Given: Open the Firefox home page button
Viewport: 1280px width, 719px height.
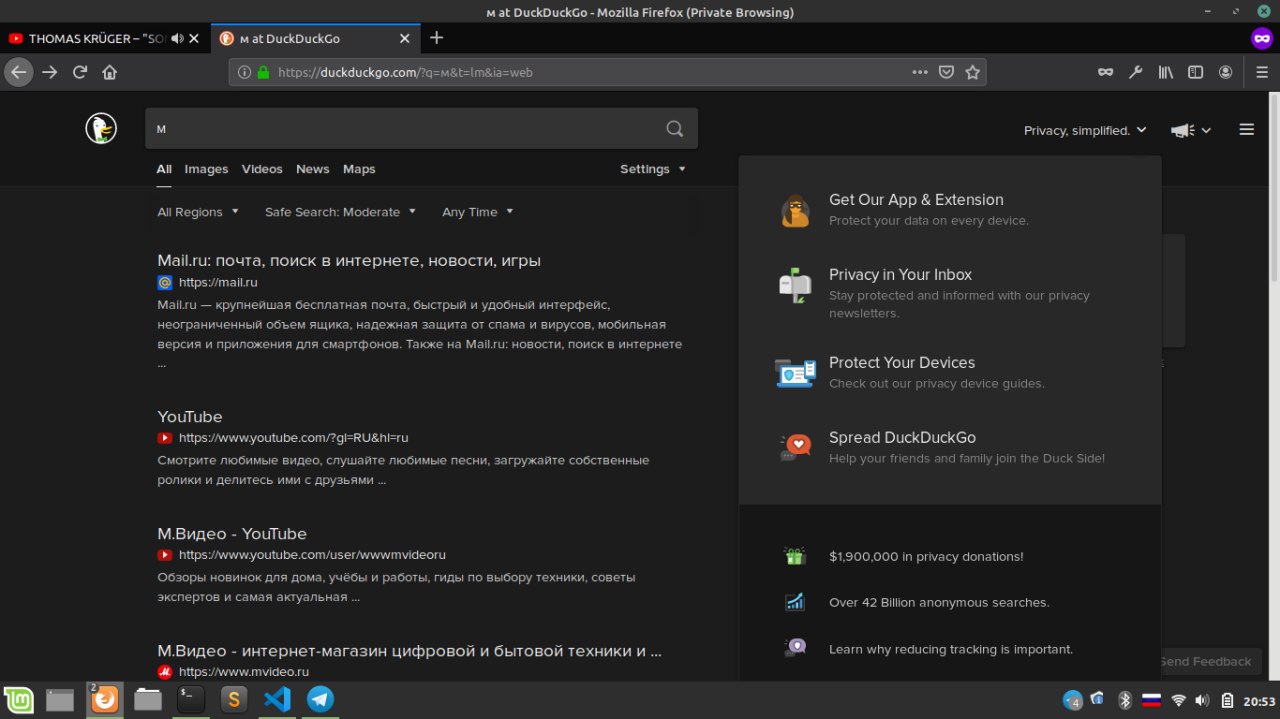Looking at the screenshot, I should coord(110,72).
